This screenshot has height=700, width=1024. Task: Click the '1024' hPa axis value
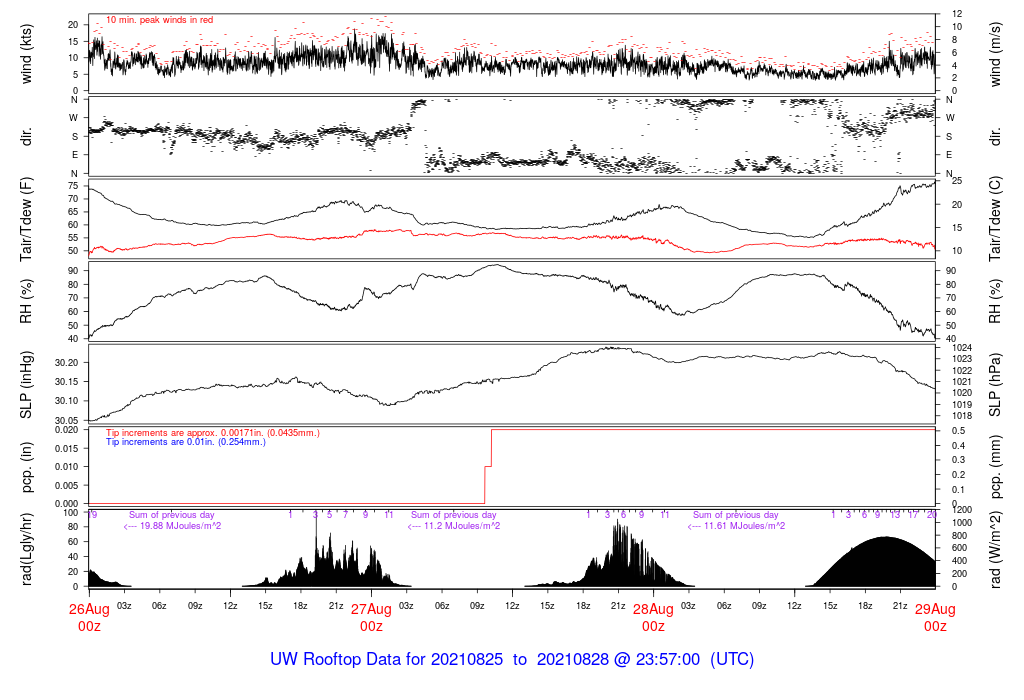(x=963, y=348)
